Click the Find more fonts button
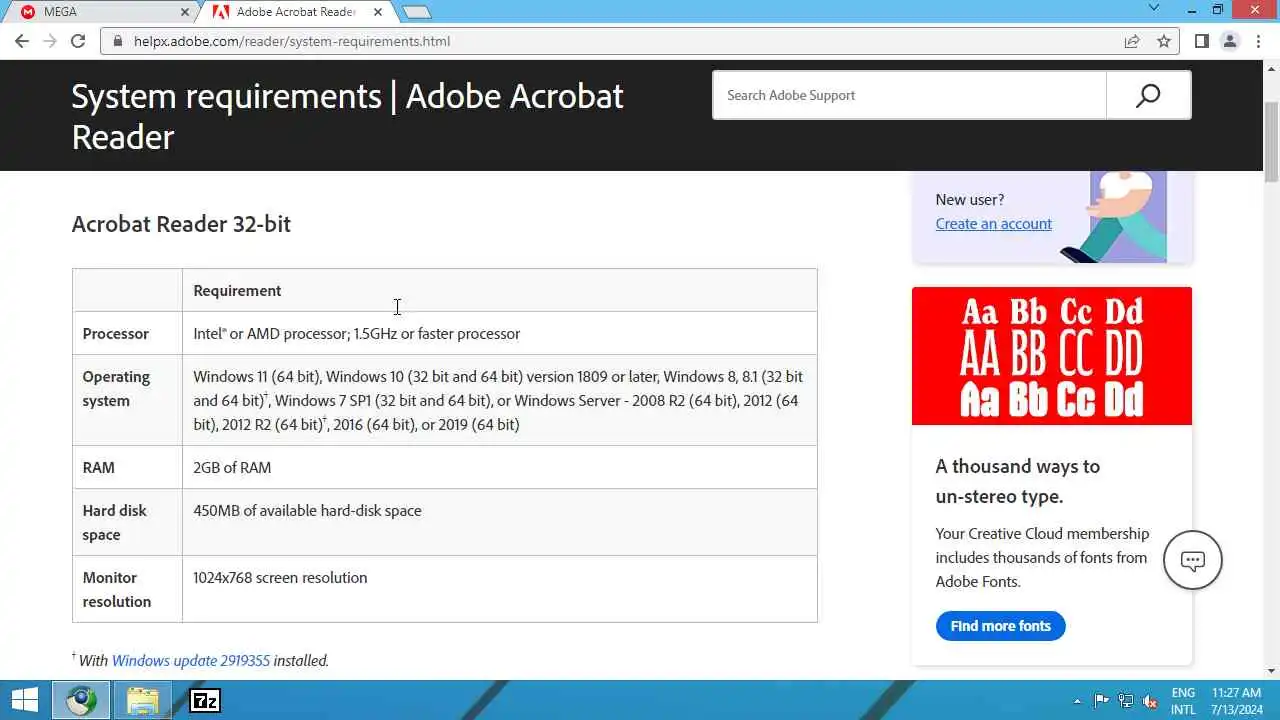 coord(1000,626)
